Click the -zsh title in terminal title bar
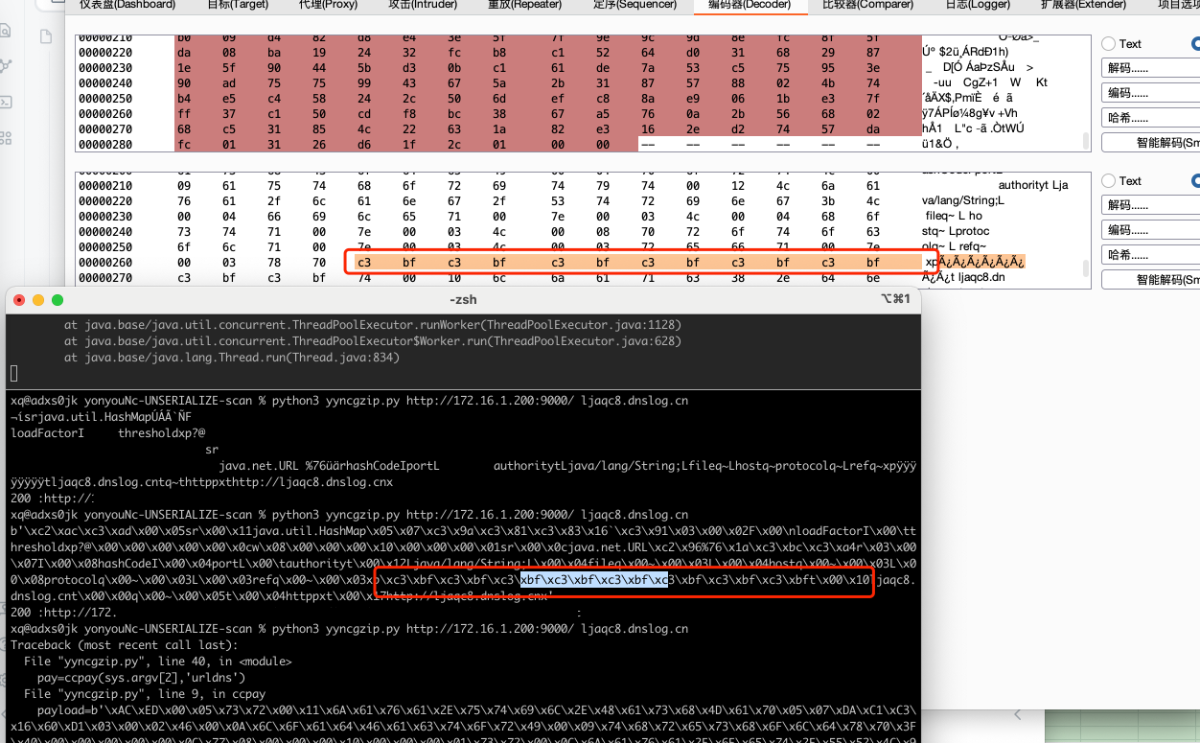 pyautogui.click(x=465, y=300)
